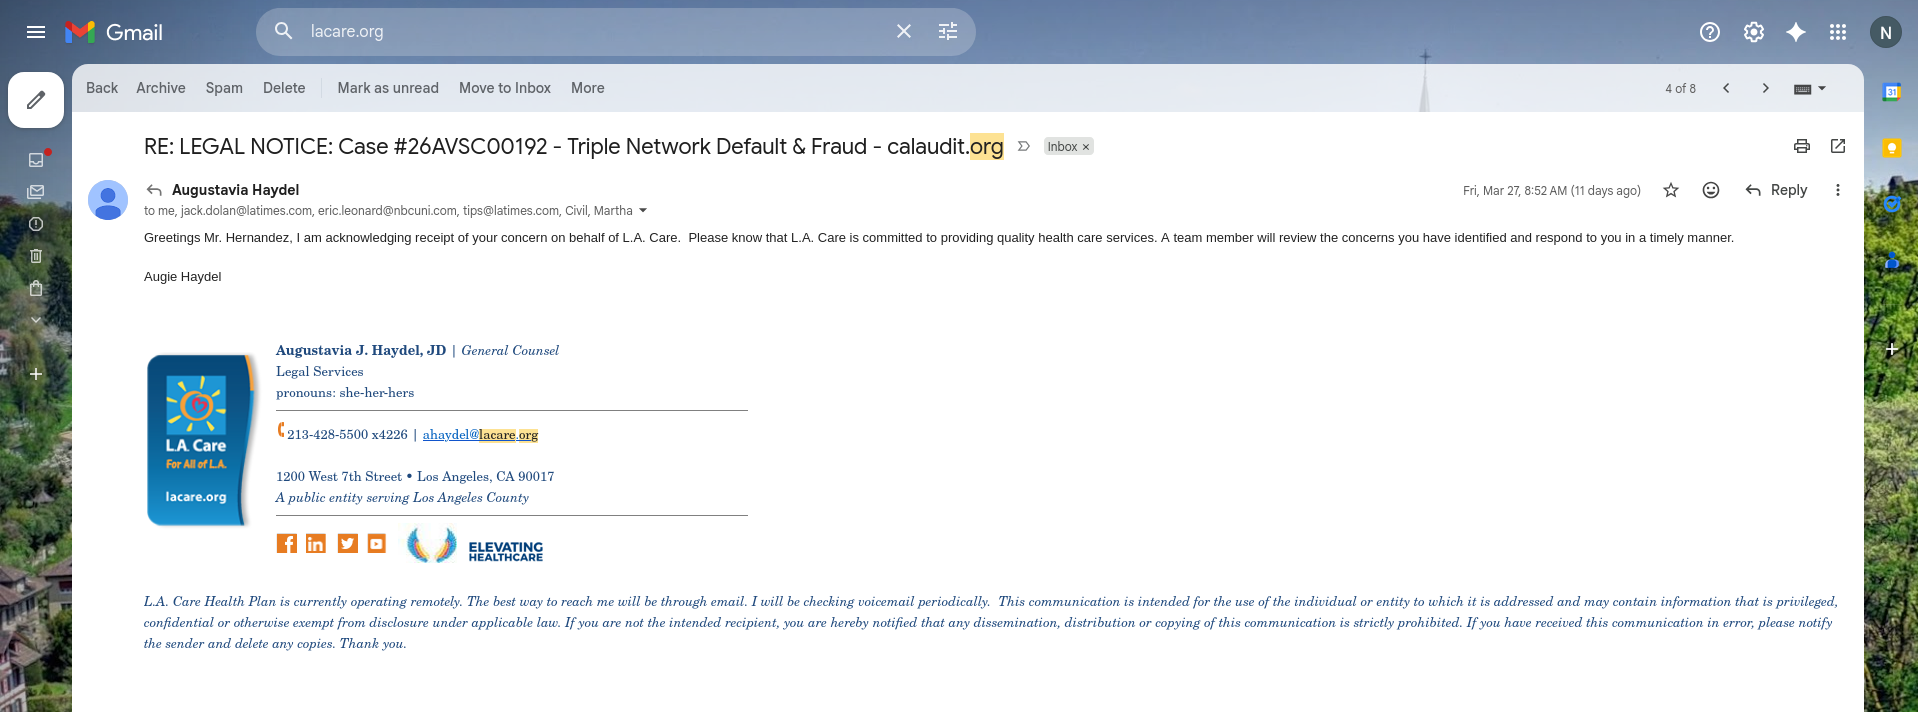
Task: Open the Google apps grid
Action: point(1838,32)
